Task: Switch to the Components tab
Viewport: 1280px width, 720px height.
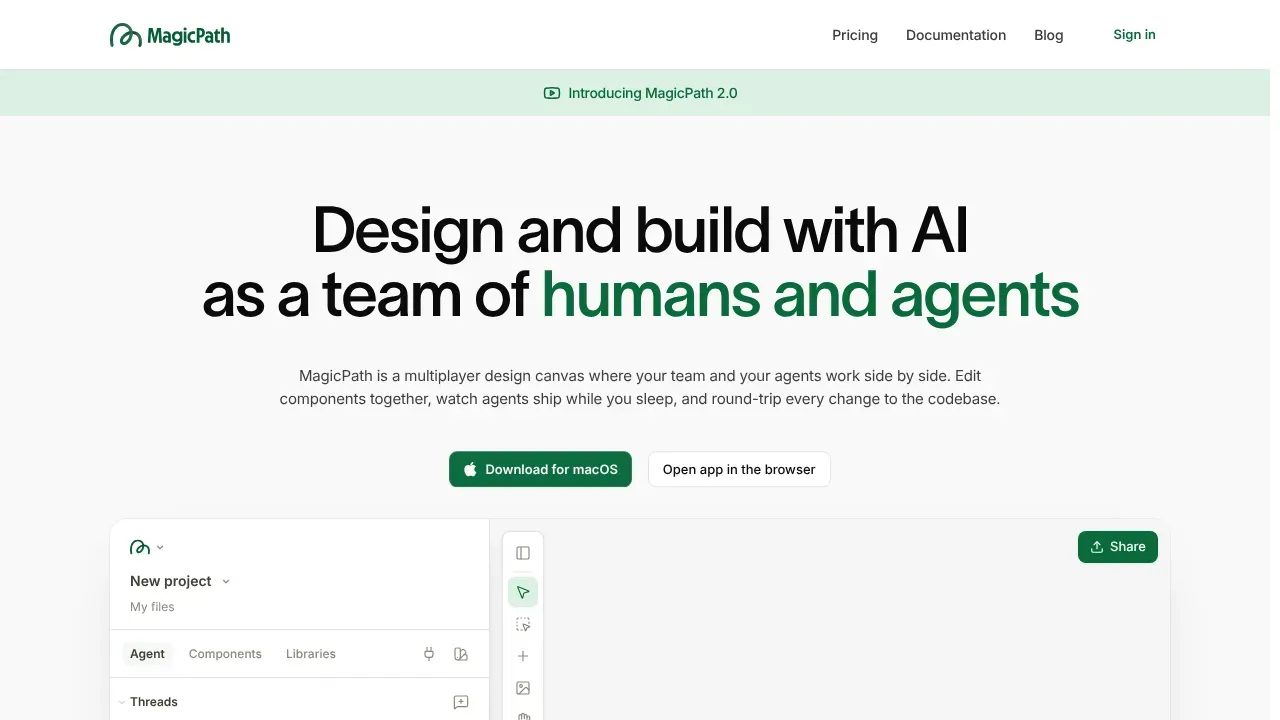Action: pos(225,654)
